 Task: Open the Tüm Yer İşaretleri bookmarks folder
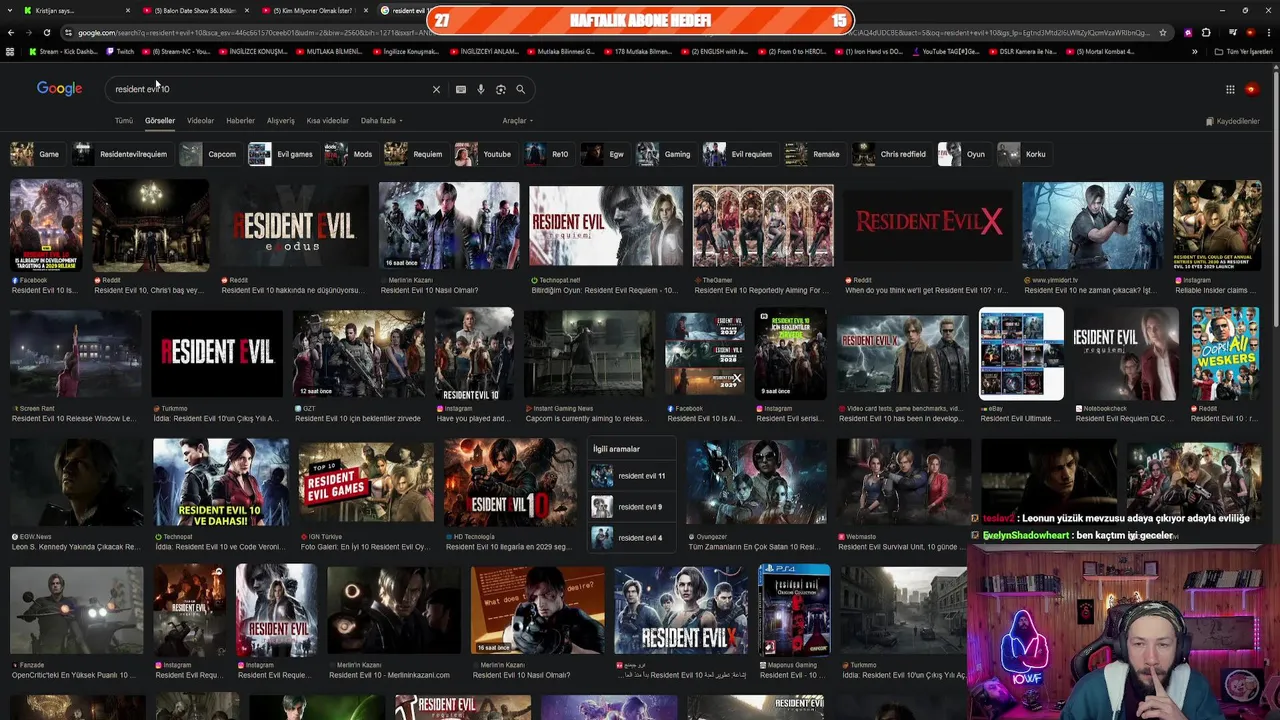pos(1244,51)
